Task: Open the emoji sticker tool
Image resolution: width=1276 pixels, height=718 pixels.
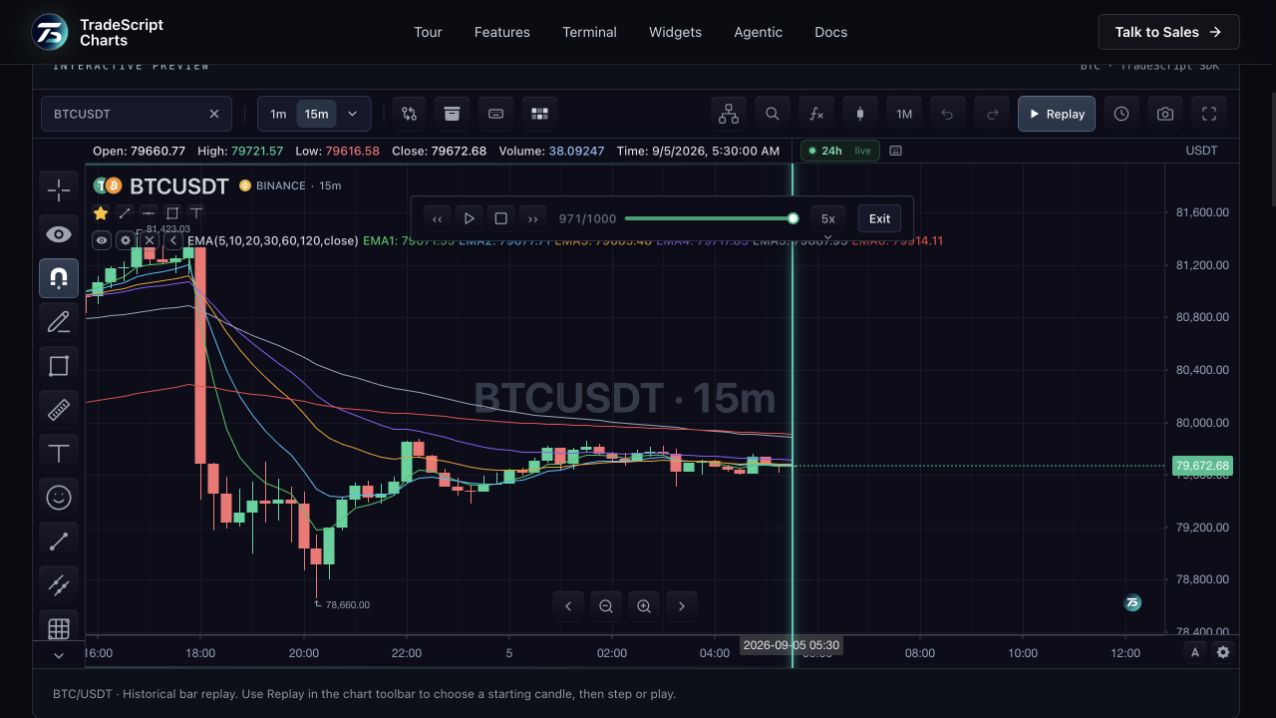Action: [59, 497]
